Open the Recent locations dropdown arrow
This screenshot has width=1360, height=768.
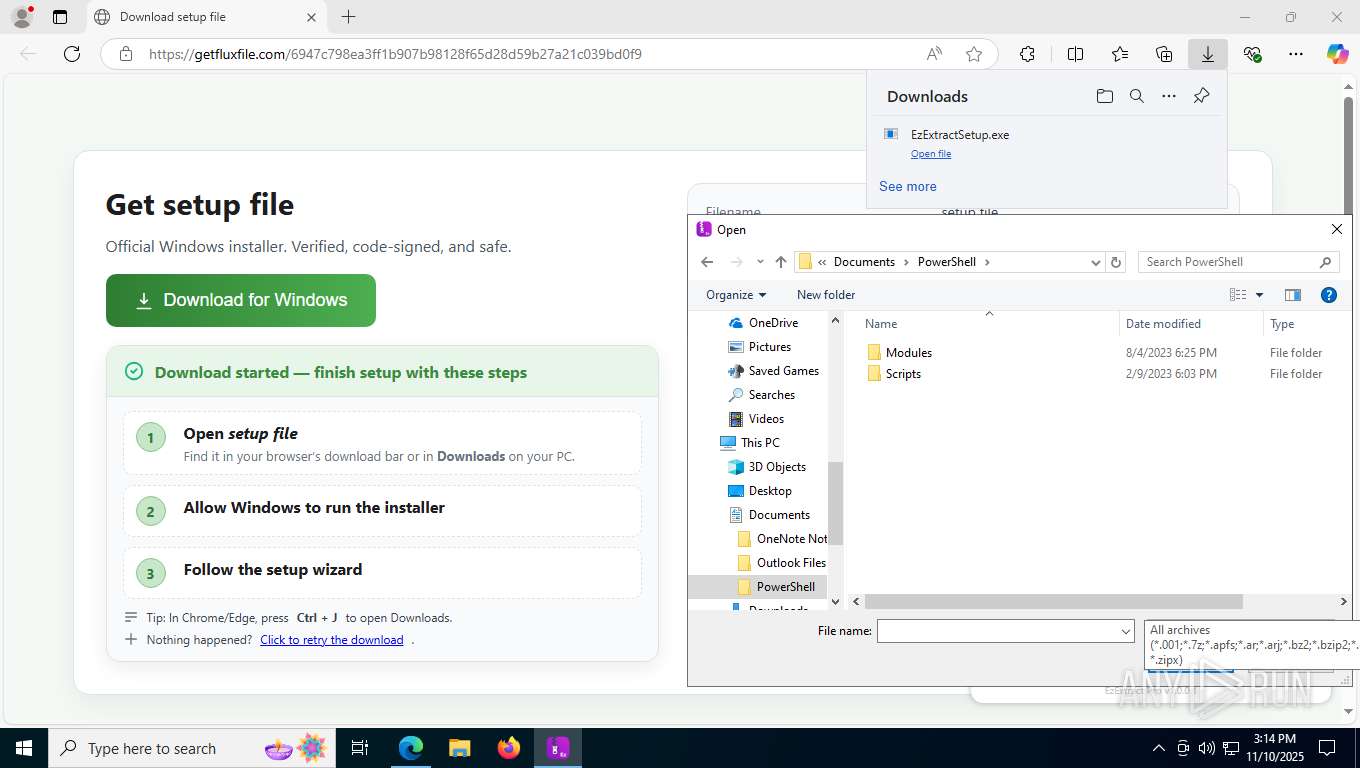tap(760, 262)
